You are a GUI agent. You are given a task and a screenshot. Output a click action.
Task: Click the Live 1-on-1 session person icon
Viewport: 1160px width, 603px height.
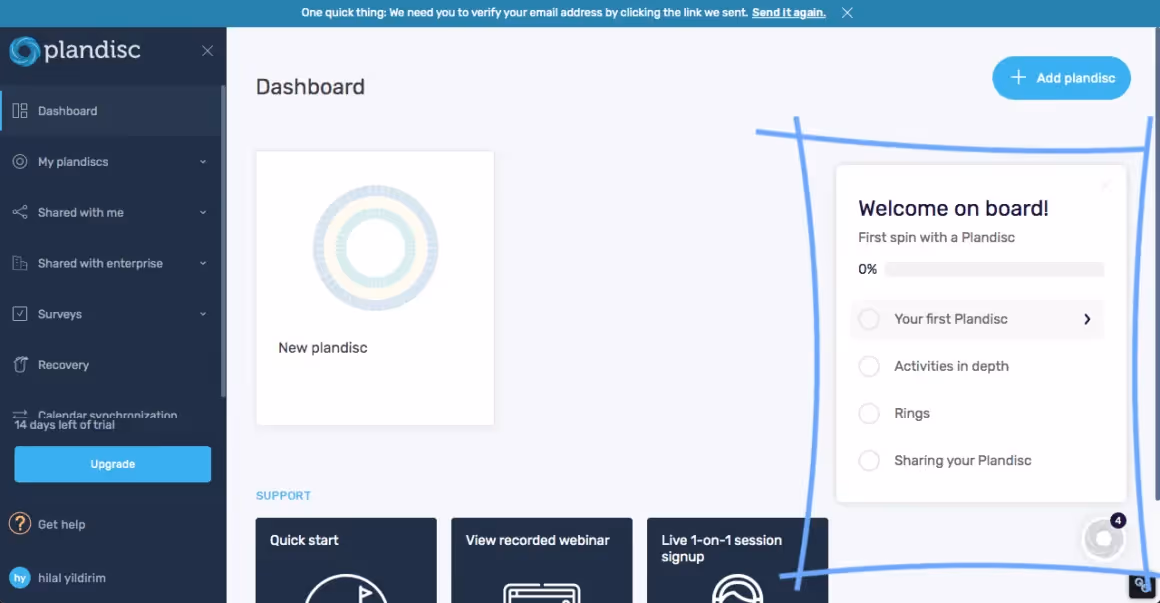(738, 588)
